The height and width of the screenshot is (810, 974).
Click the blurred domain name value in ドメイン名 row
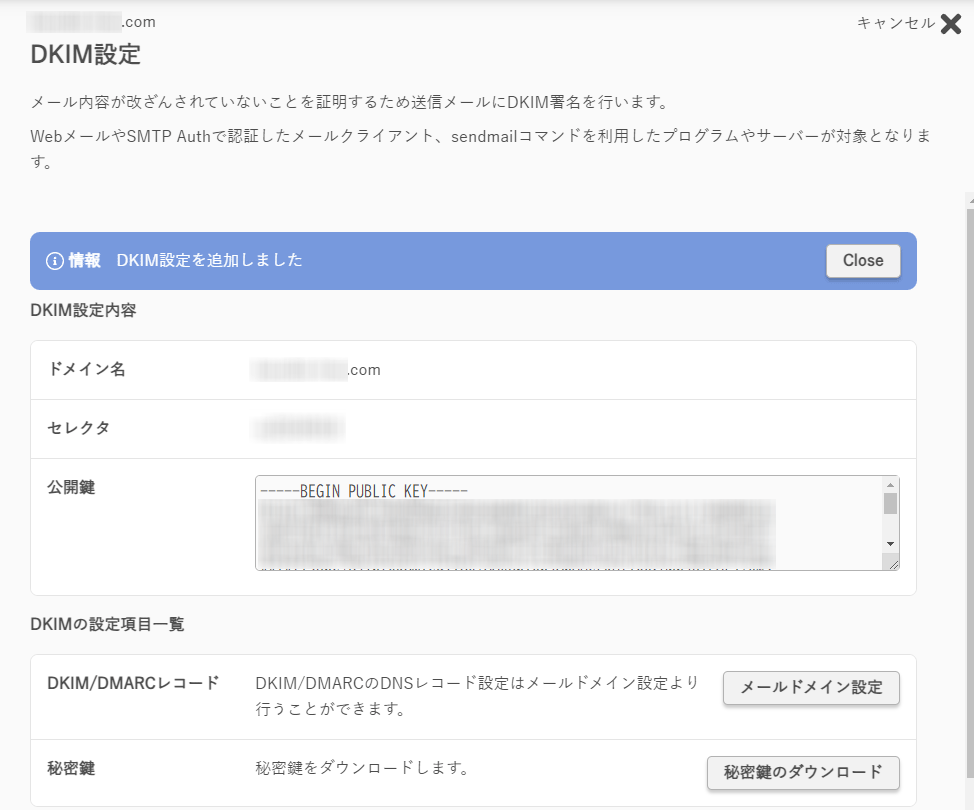pyautogui.click(x=316, y=370)
